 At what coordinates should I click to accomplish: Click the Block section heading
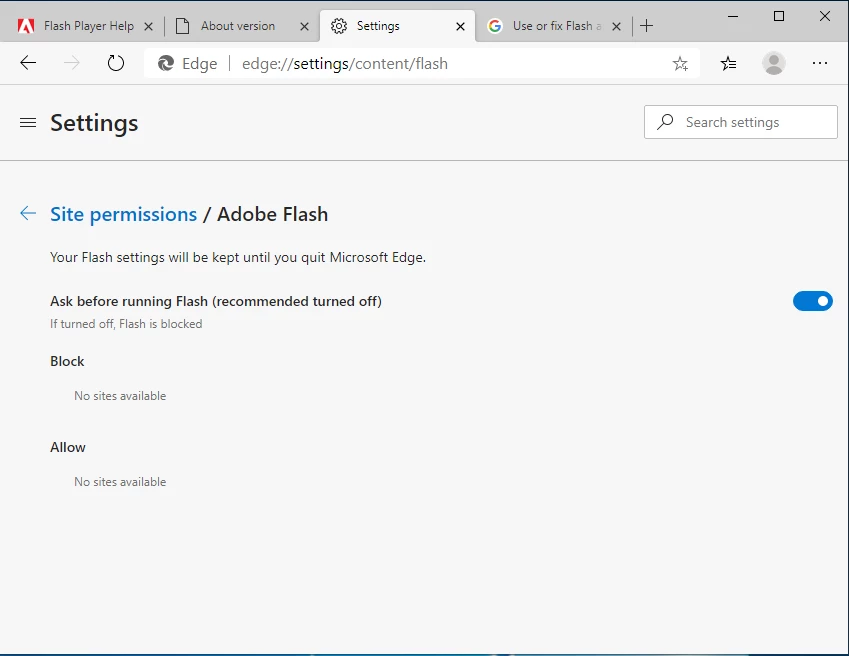pyautogui.click(x=67, y=361)
